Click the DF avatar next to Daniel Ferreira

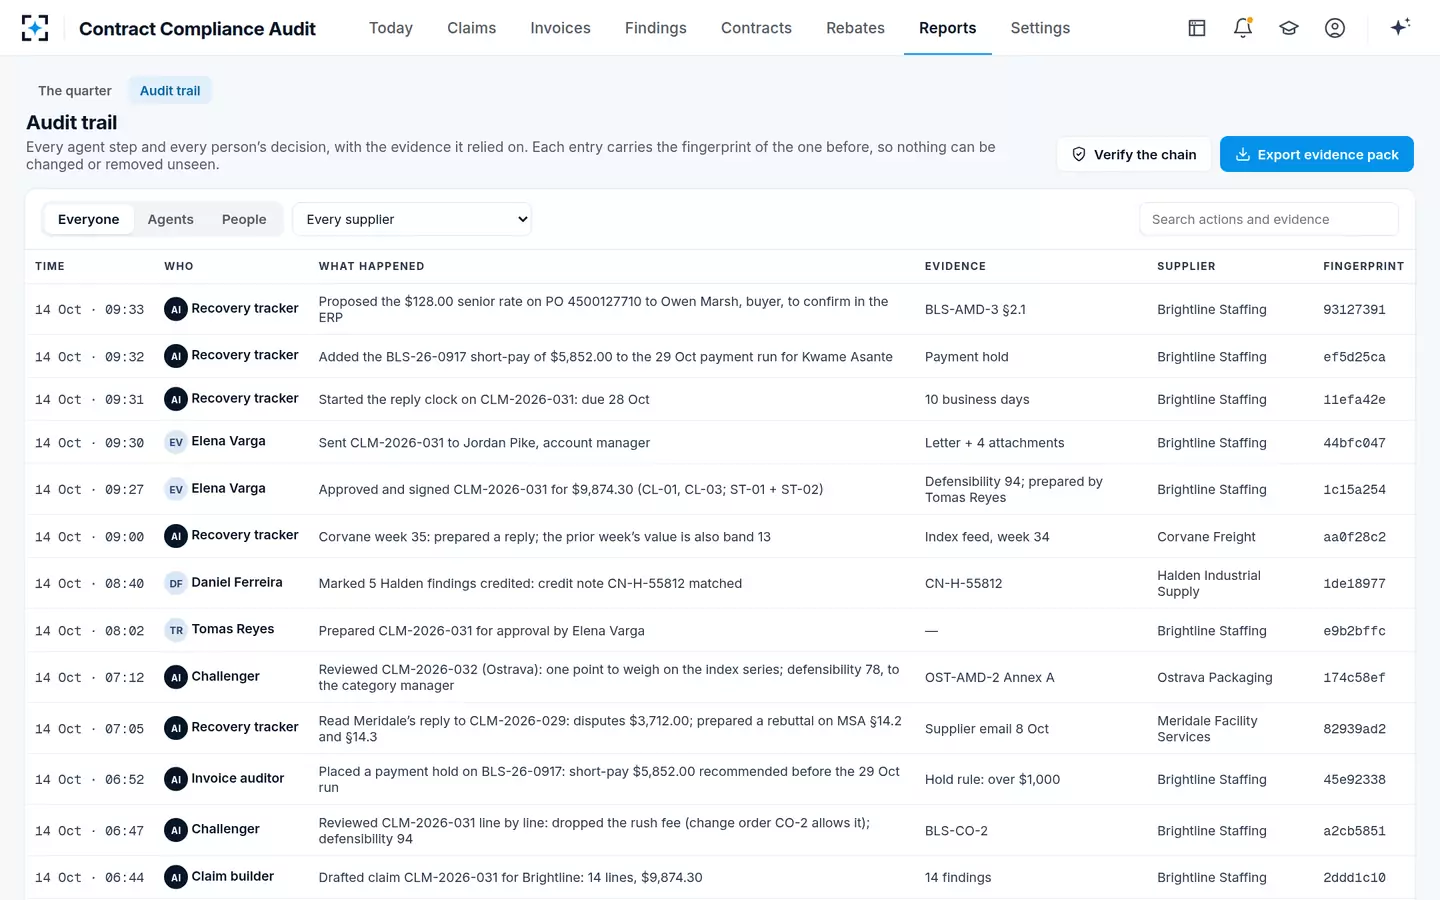click(176, 583)
